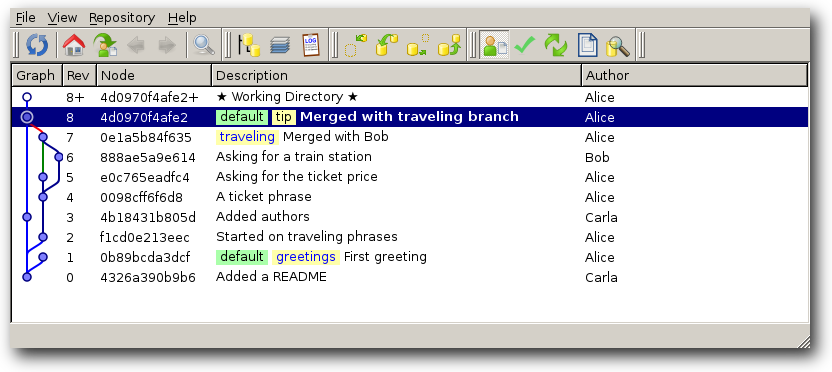This screenshot has width=832, height=372.
Task: Click the green synchronize arrows icon
Action: 556,45
